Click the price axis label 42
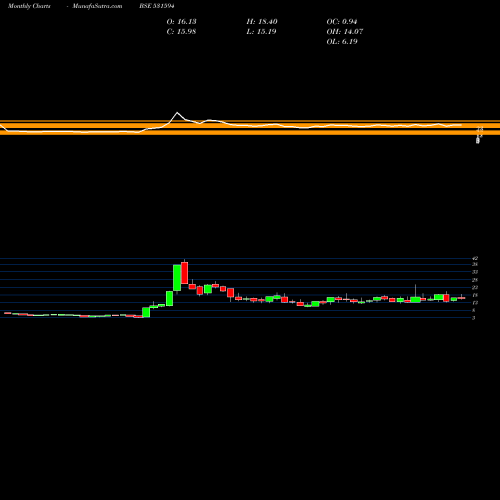Screen dimensions: 500x500 click(x=475, y=258)
